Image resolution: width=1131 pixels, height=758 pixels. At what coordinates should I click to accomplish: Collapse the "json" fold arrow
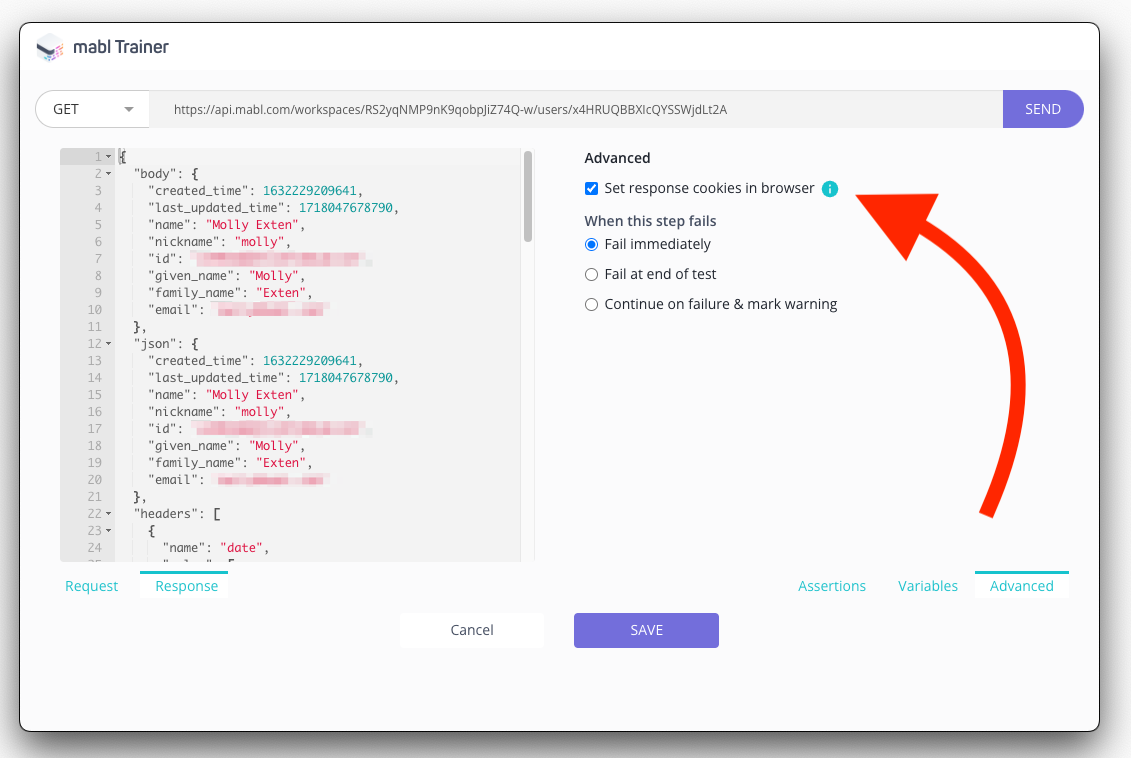click(x=109, y=344)
